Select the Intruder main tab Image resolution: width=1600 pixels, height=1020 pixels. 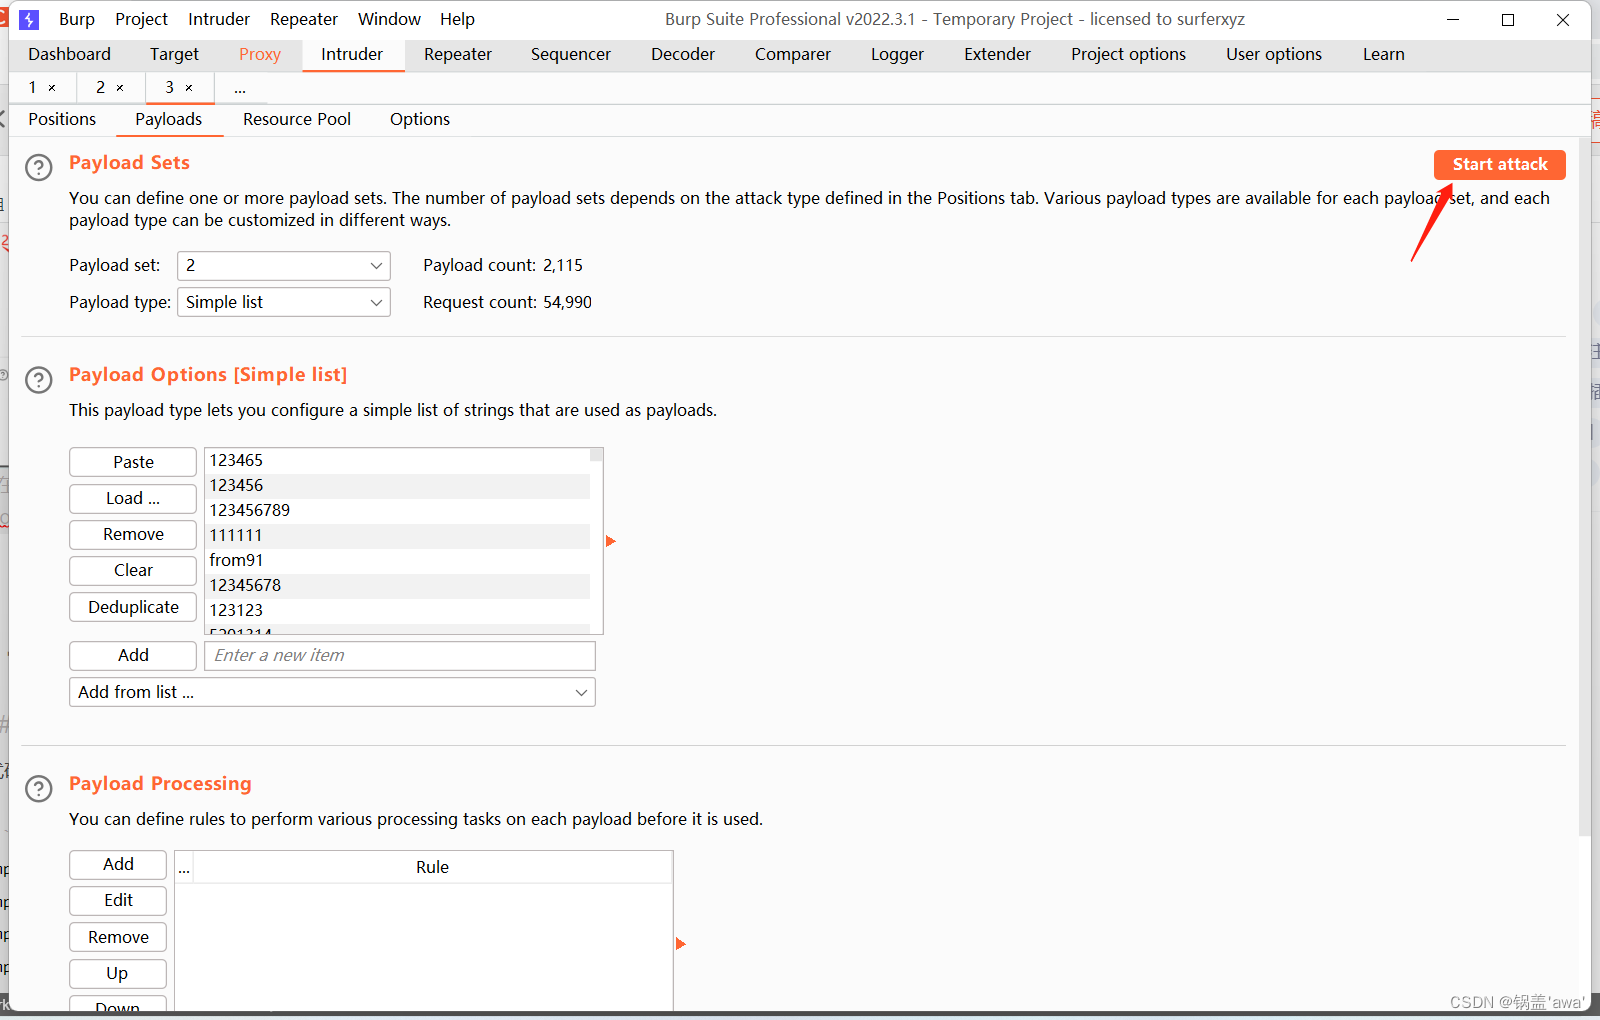(352, 54)
